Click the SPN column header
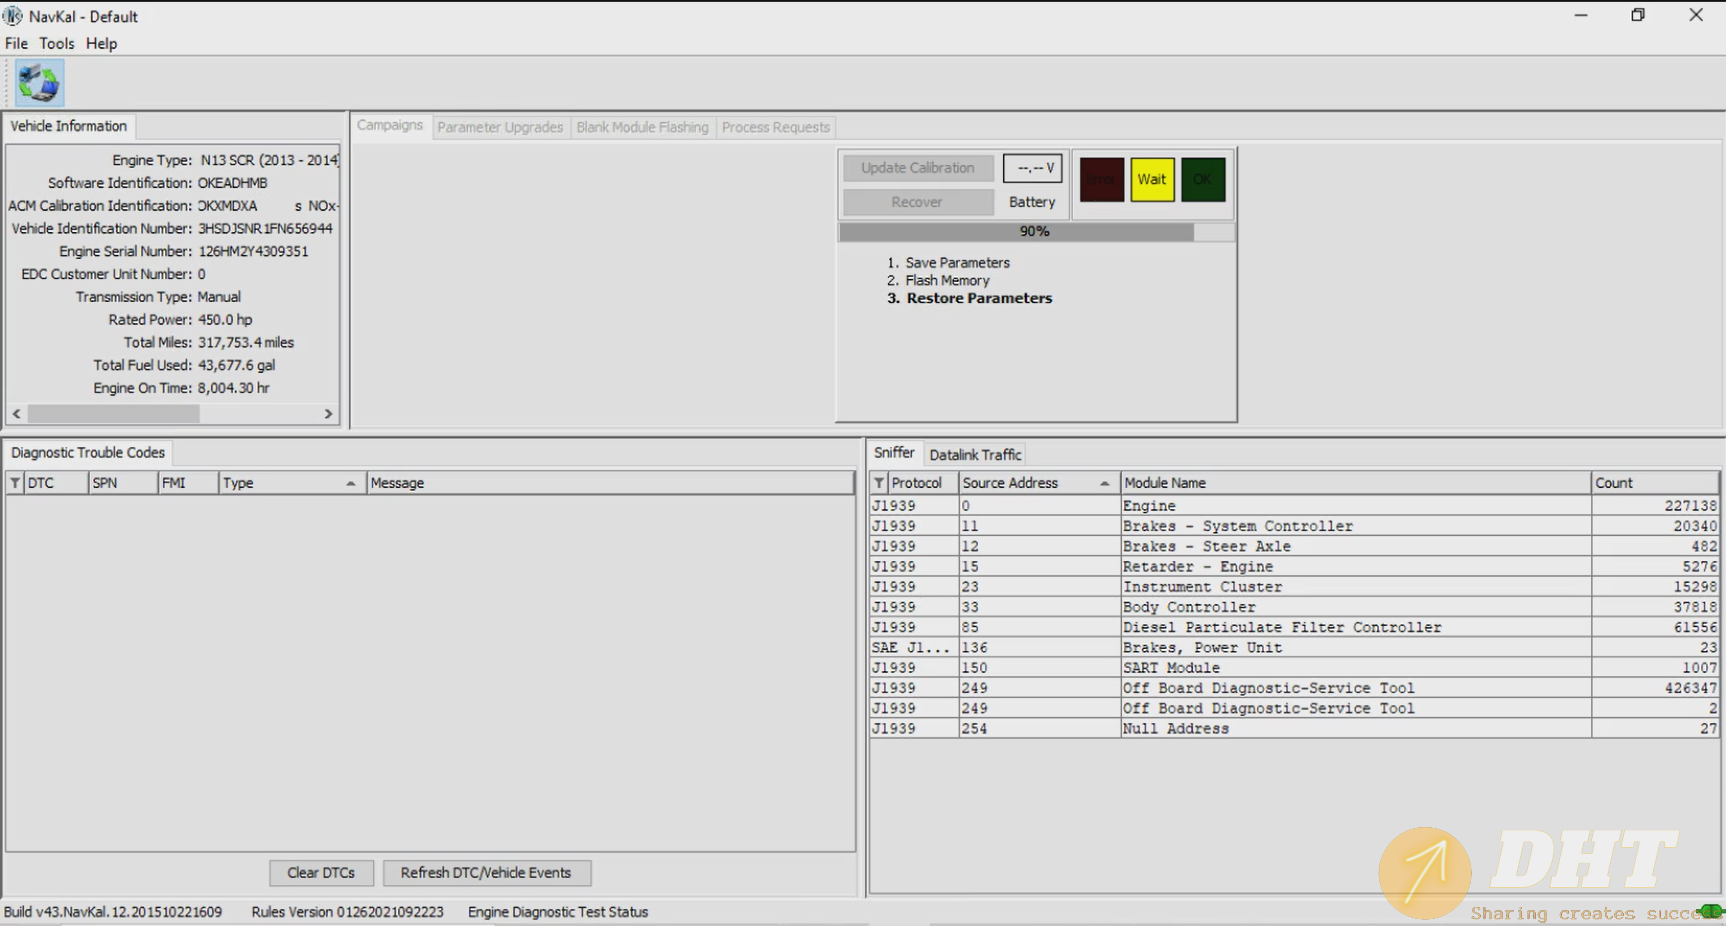 (x=123, y=483)
